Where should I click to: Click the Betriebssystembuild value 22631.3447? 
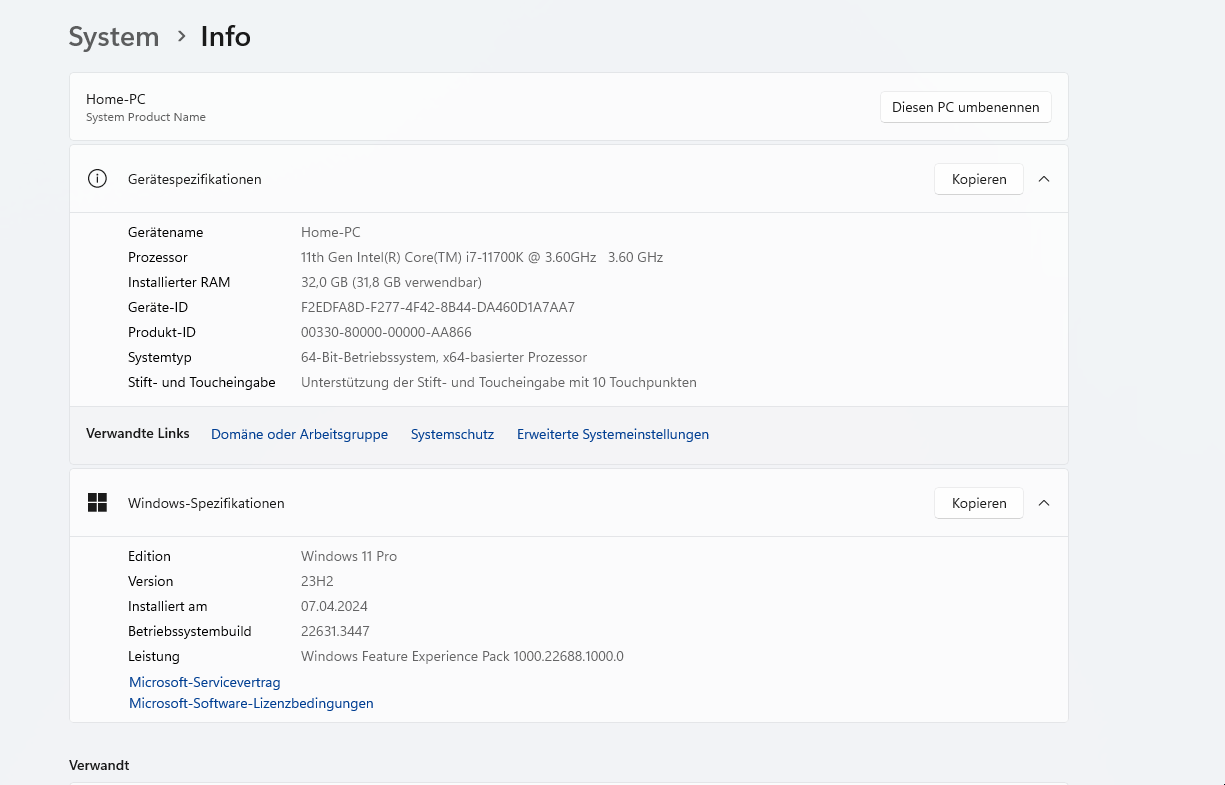coord(335,631)
